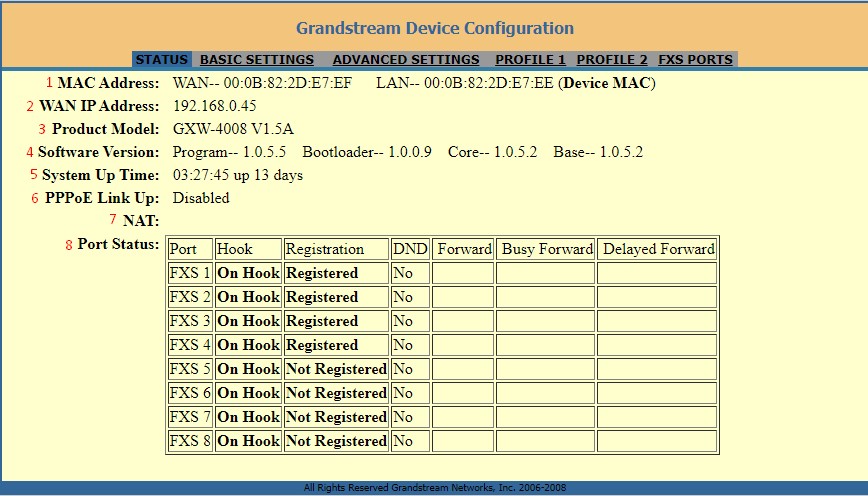Open the STATUS tab

click(162, 60)
